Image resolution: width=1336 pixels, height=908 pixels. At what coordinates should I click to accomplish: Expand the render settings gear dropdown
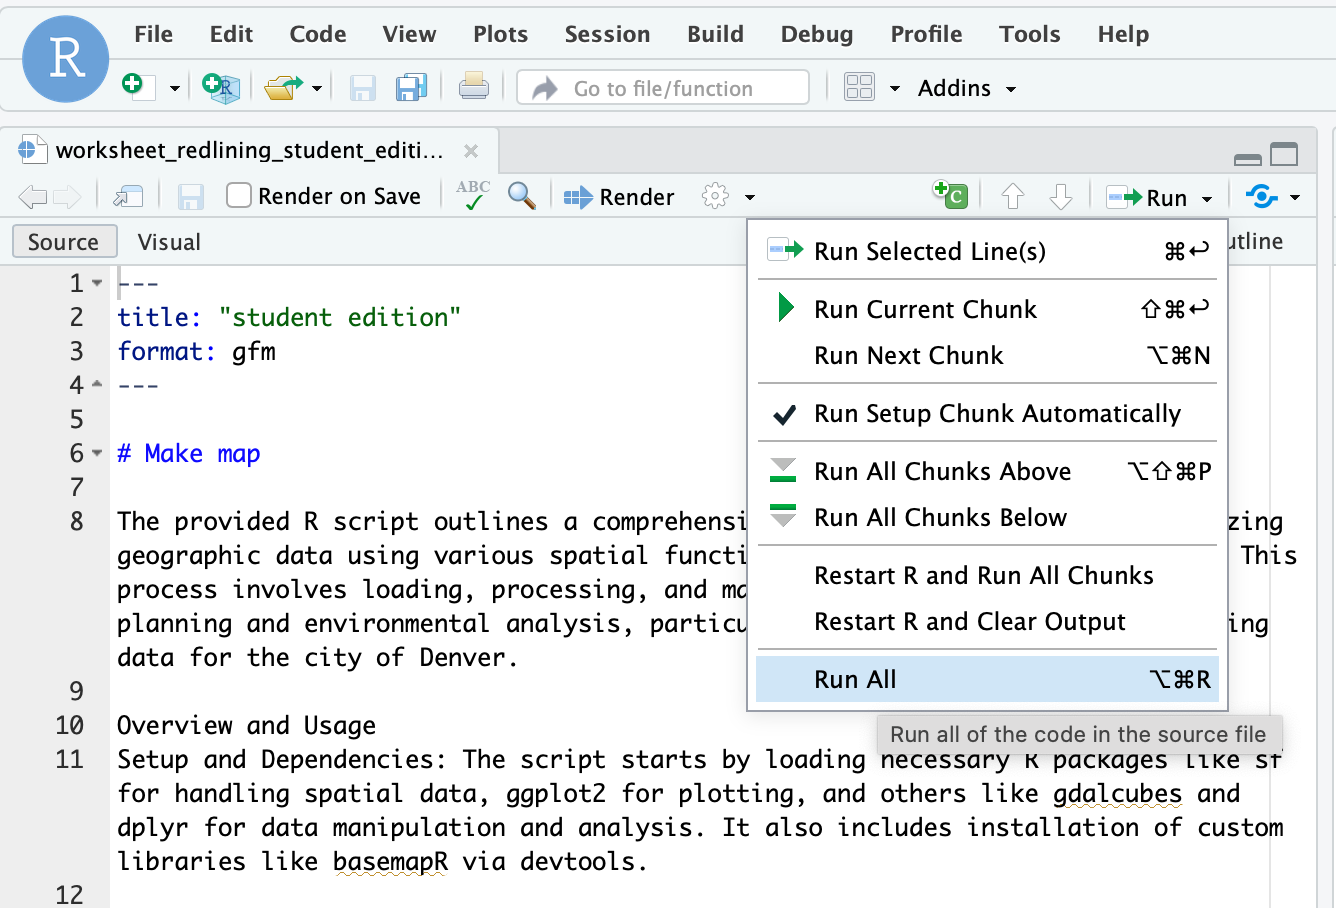[727, 196]
